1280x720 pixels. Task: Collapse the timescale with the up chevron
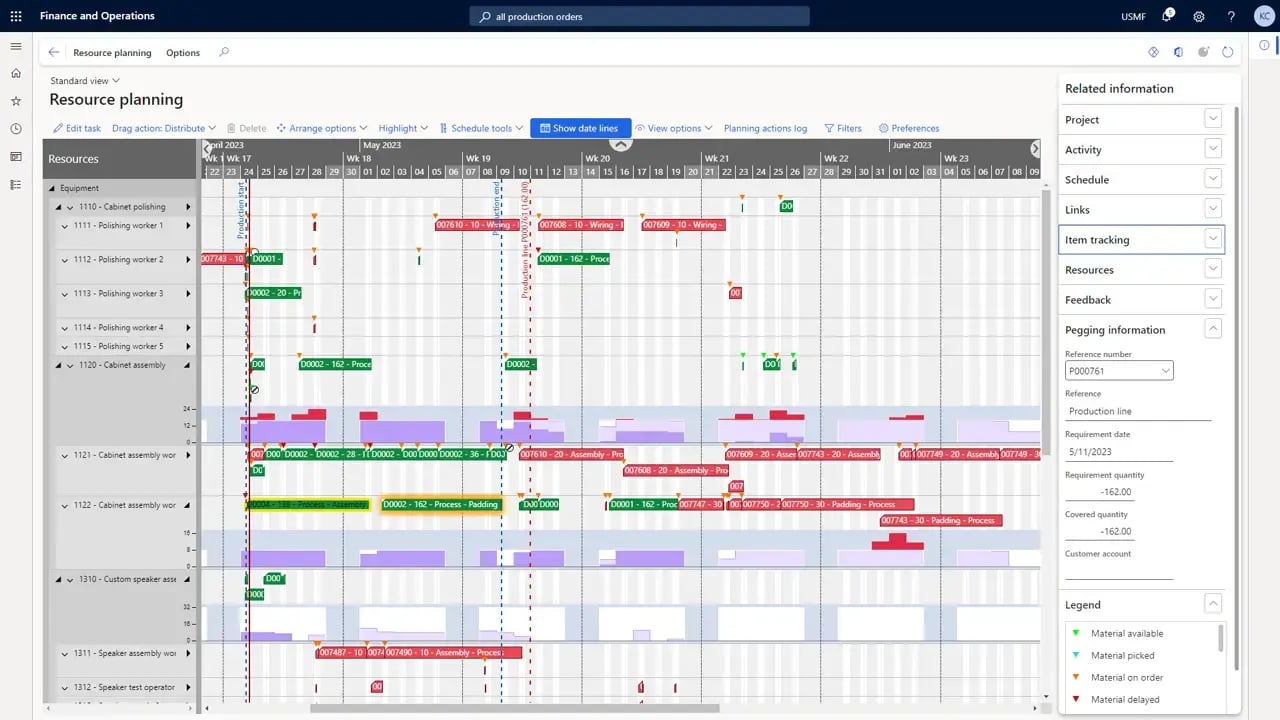coord(621,144)
